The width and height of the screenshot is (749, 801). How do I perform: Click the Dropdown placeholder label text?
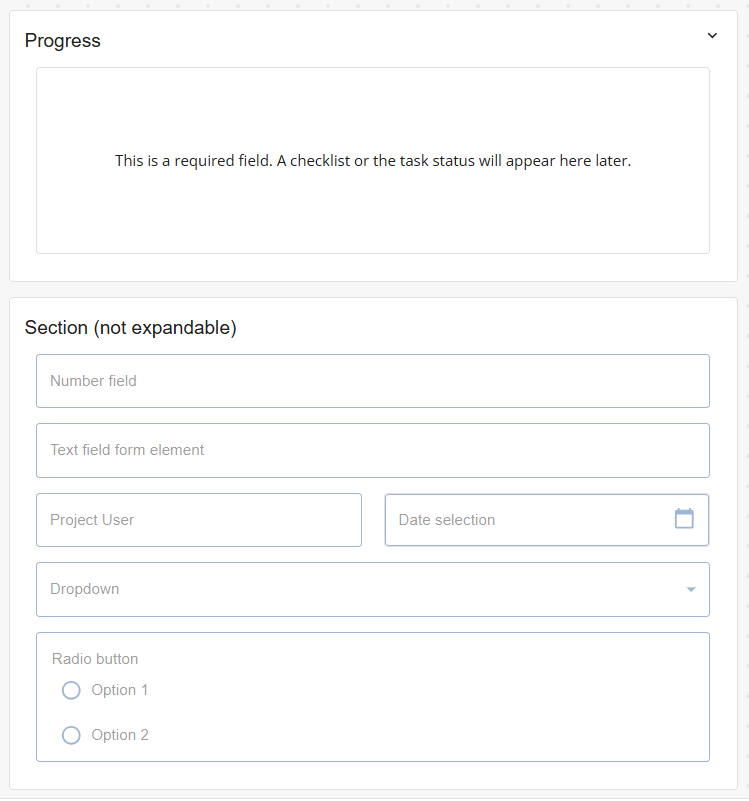pos(84,589)
